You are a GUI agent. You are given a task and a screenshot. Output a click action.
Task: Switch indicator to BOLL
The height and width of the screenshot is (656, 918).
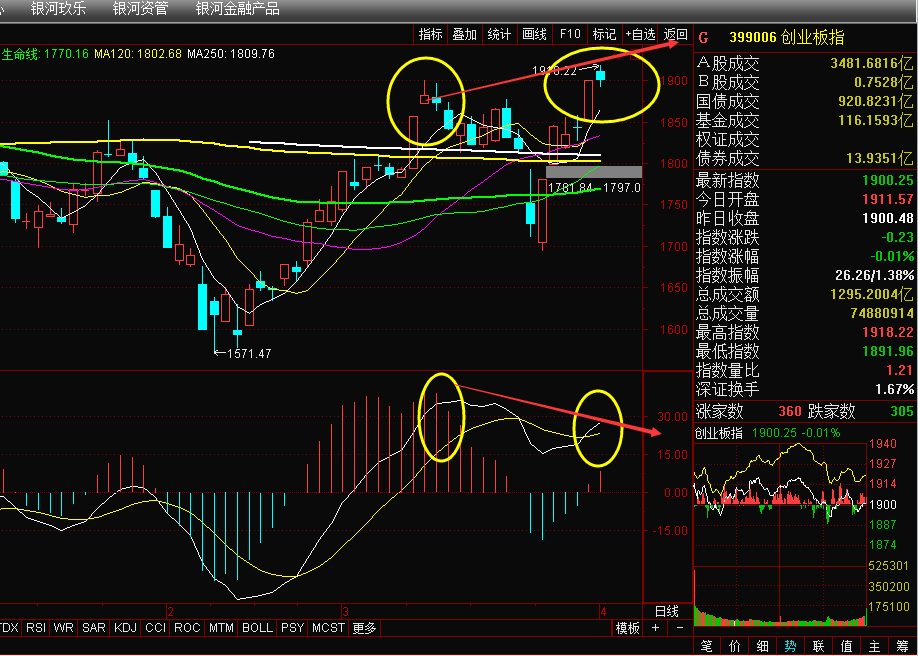(x=257, y=628)
